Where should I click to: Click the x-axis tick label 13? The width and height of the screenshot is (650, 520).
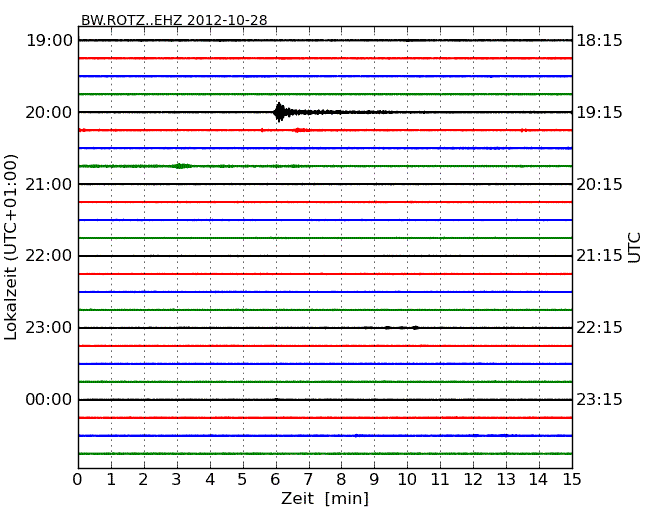coord(506,479)
